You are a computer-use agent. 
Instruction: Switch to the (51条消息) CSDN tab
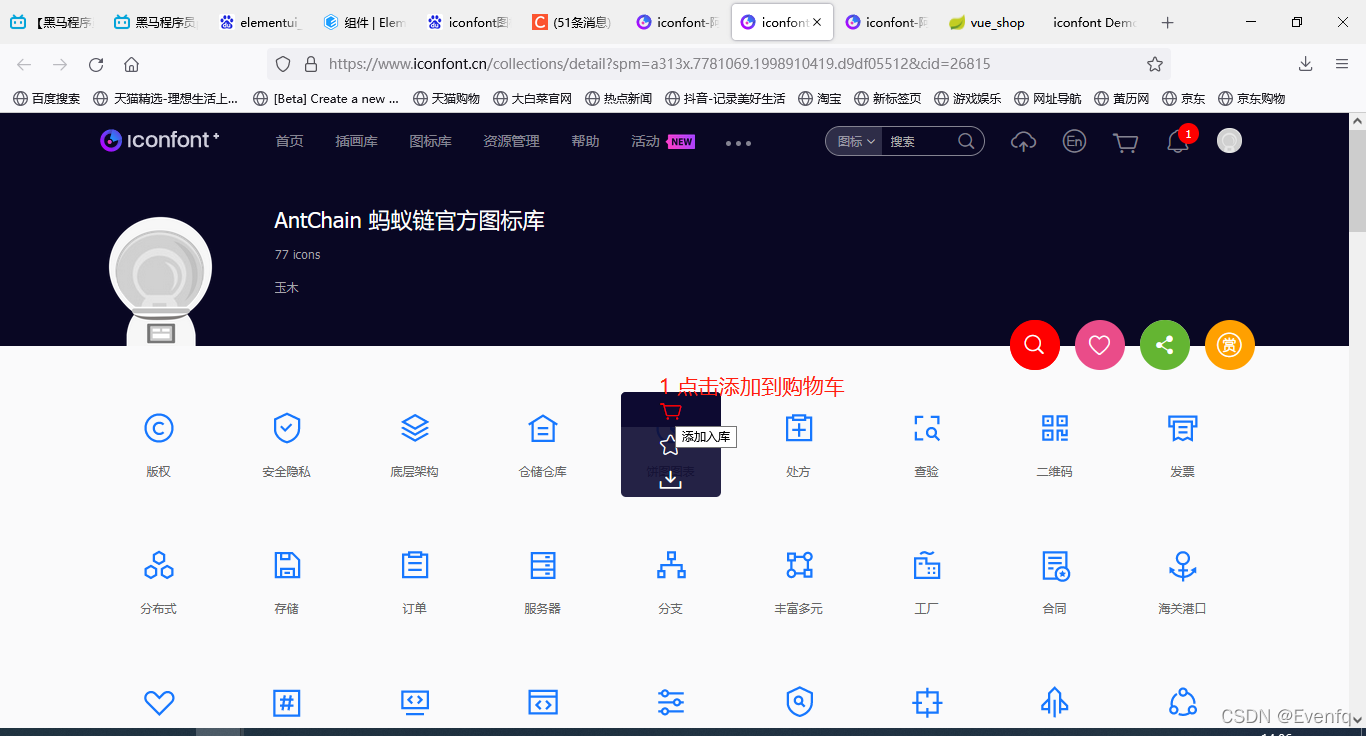[x=572, y=22]
